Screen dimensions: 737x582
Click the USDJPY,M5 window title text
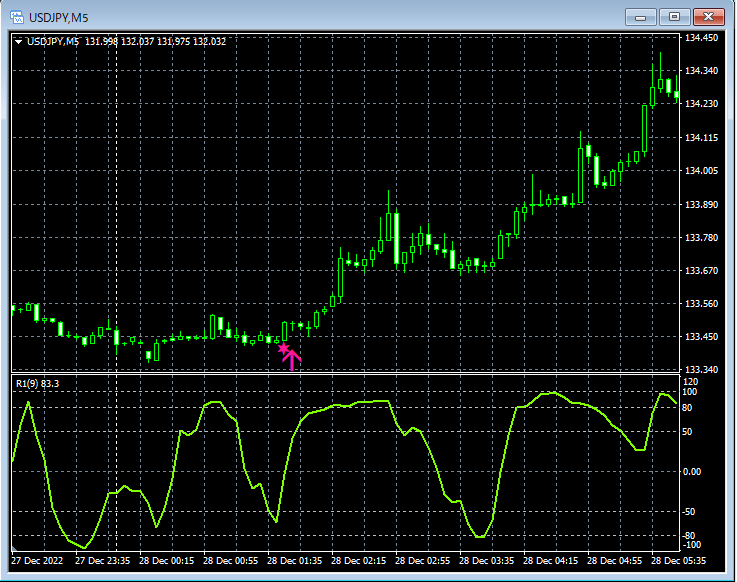(59, 17)
